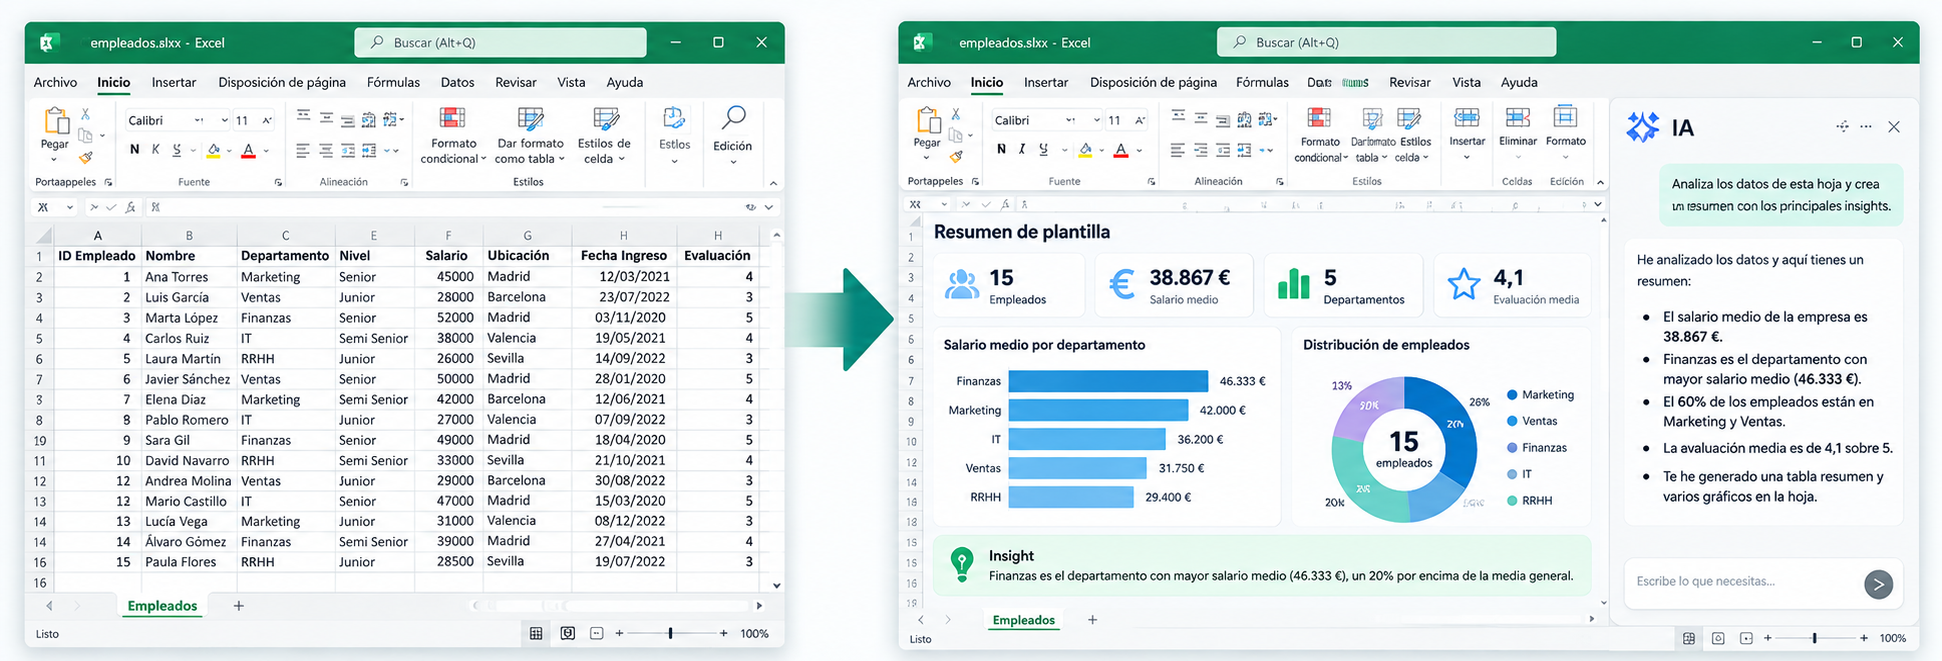Toggle italic in right window ribbon

pos(1021,149)
